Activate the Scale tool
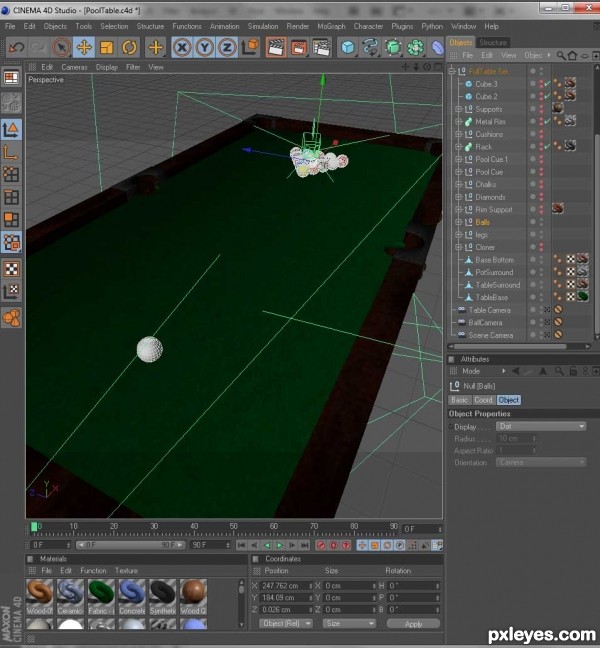The height and width of the screenshot is (648, 600). [107, 48]
